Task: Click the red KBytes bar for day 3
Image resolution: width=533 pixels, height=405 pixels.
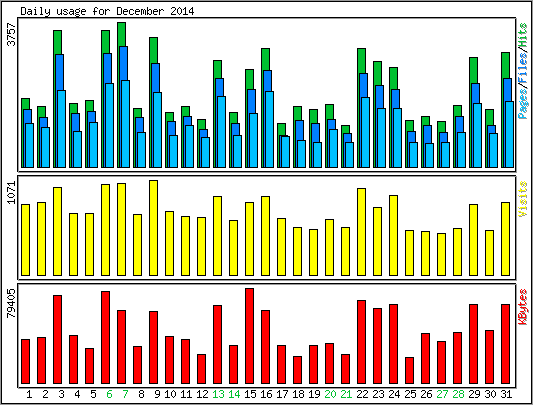Action: click(57, 339)
